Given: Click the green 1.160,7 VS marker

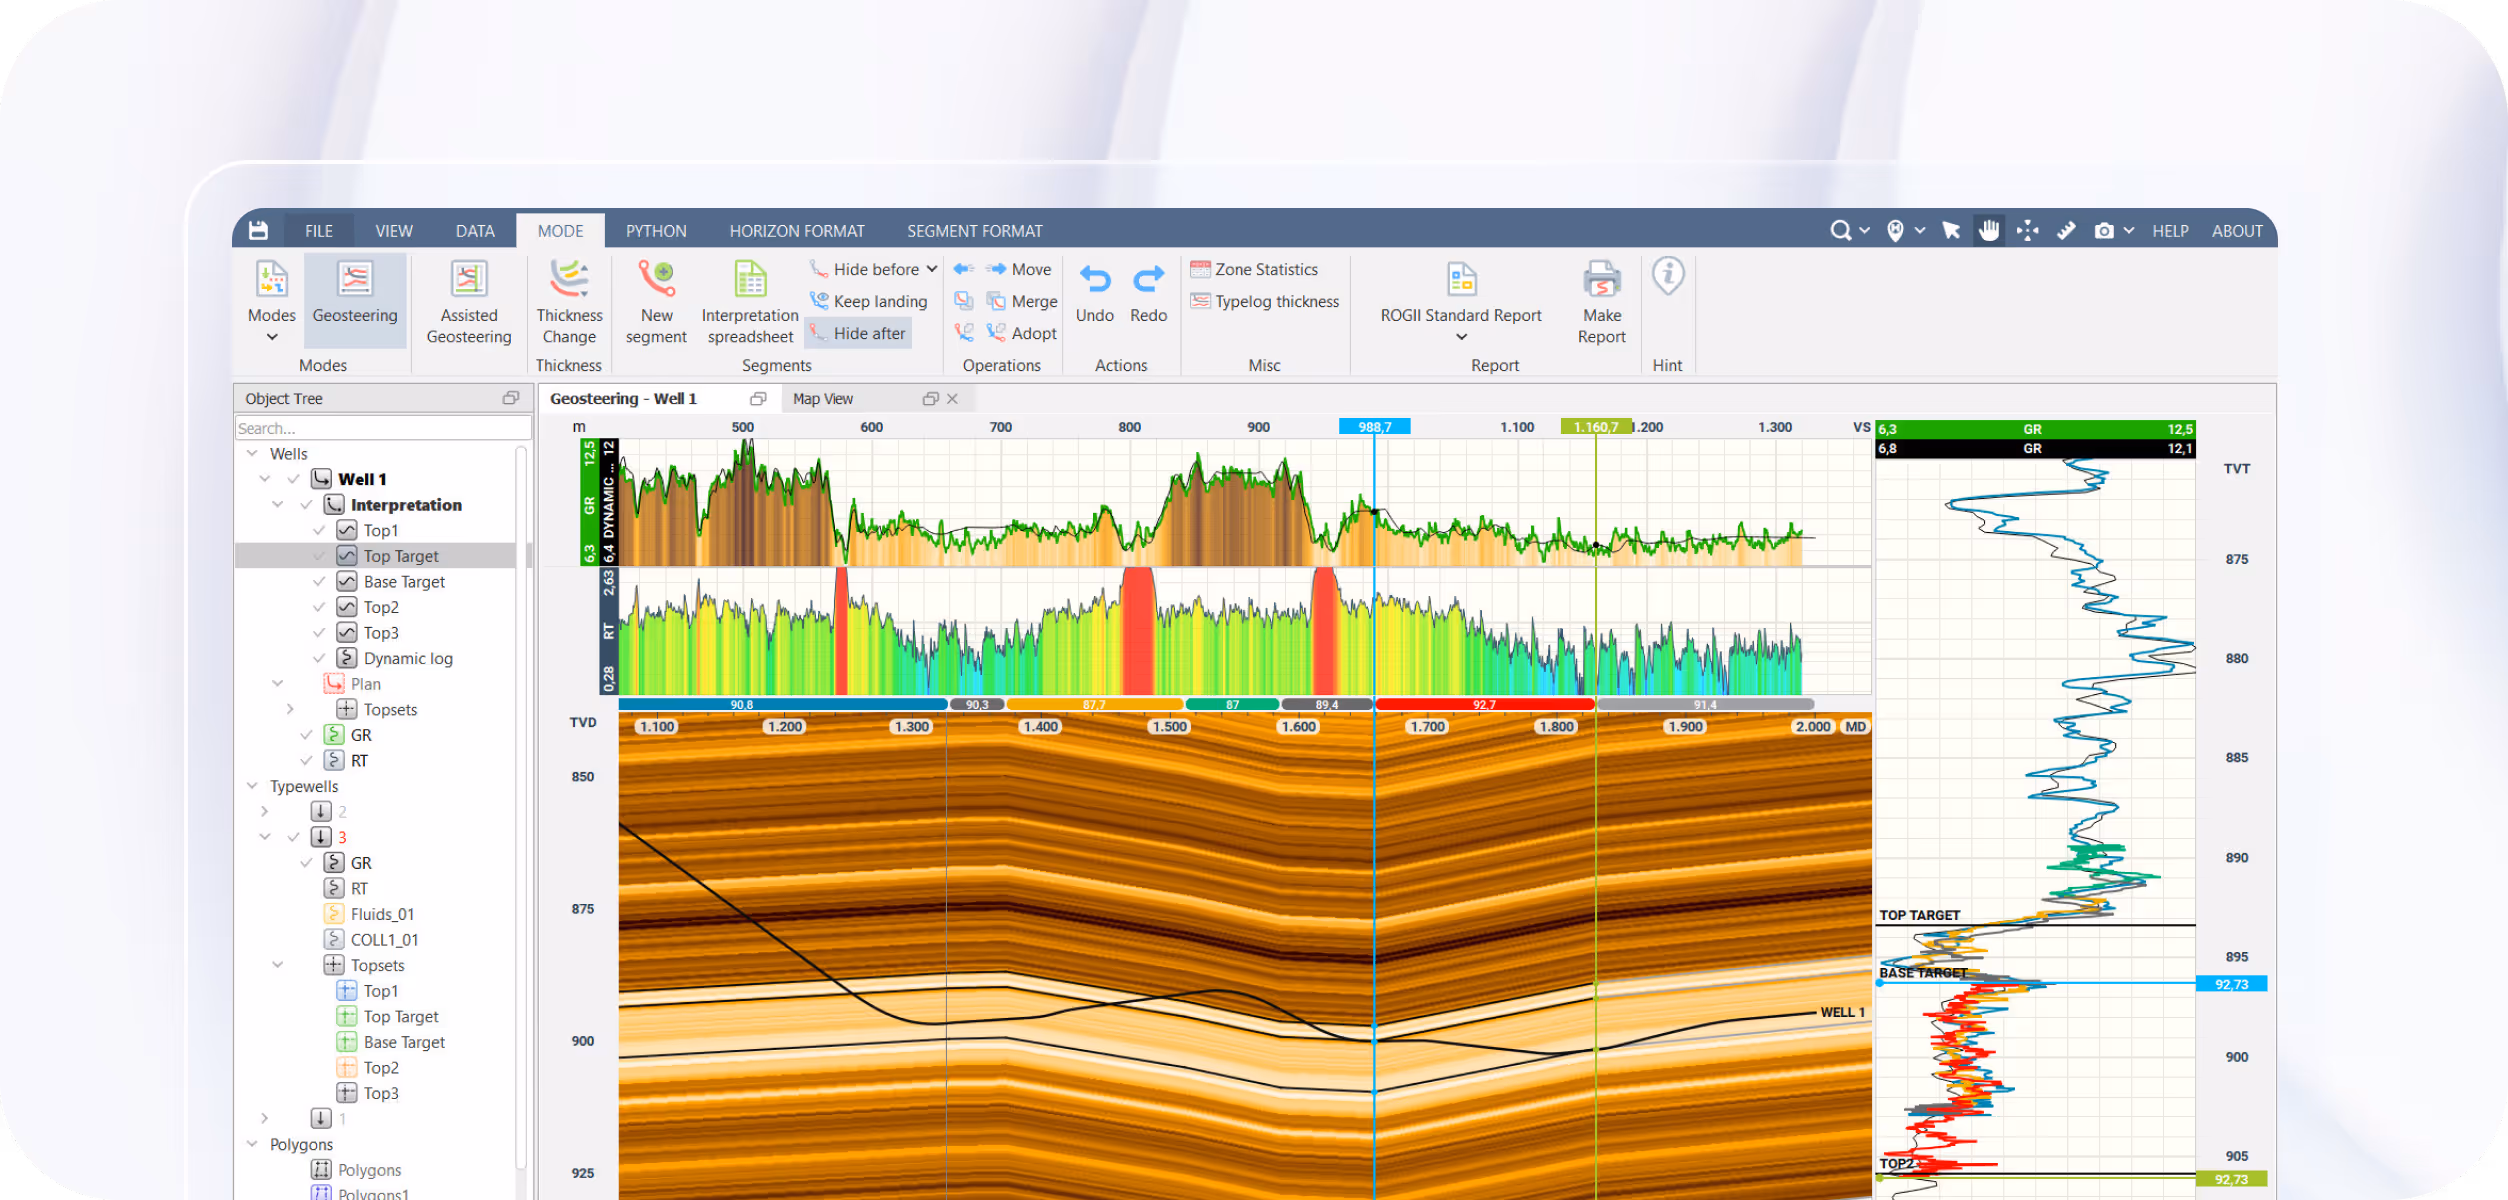Looking at the screenshot, I should click(1596, 427).
